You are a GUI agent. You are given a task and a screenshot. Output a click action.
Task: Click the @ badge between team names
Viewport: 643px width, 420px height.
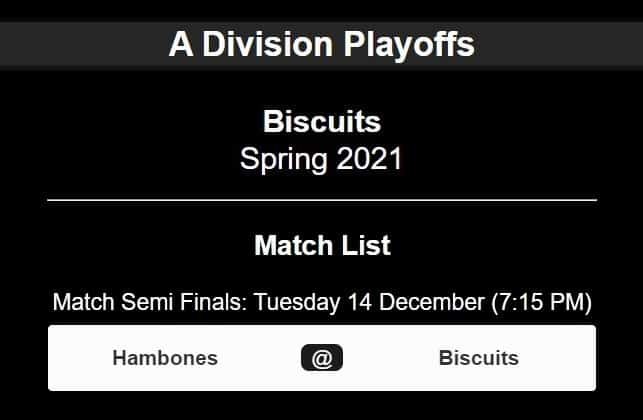pos(322,358)
